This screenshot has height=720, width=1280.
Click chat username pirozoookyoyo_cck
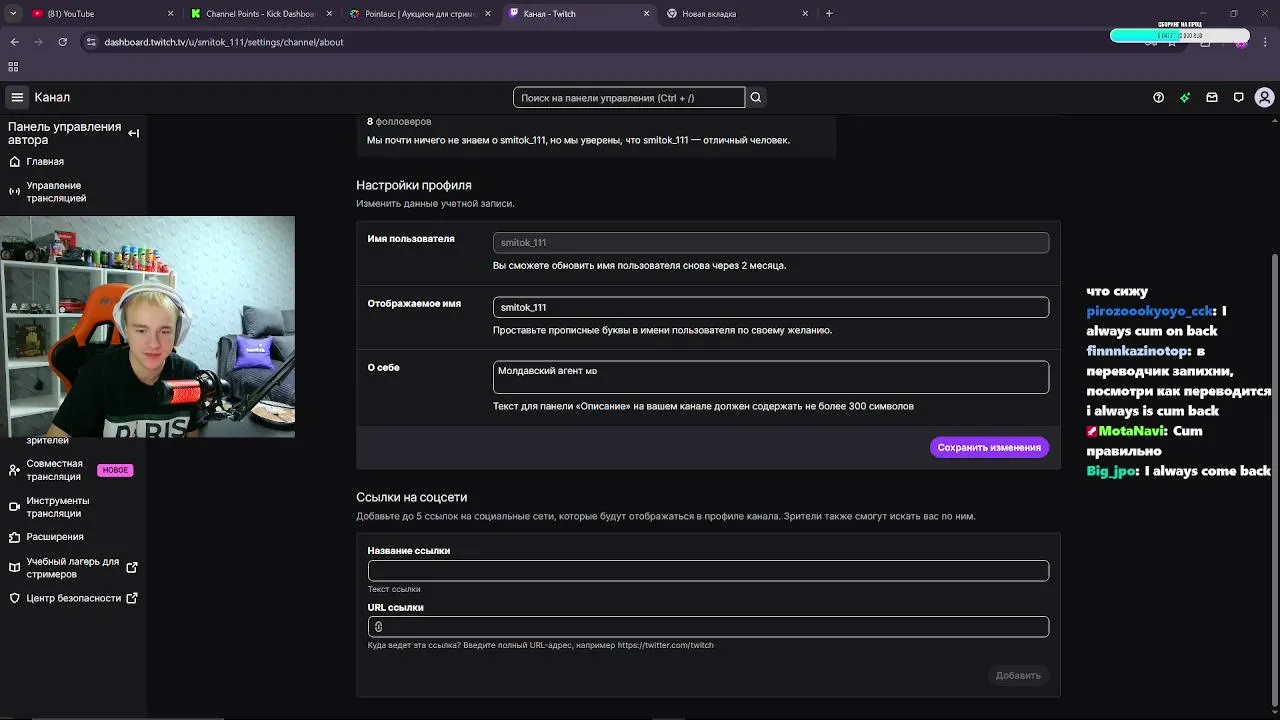point(1150,311)
